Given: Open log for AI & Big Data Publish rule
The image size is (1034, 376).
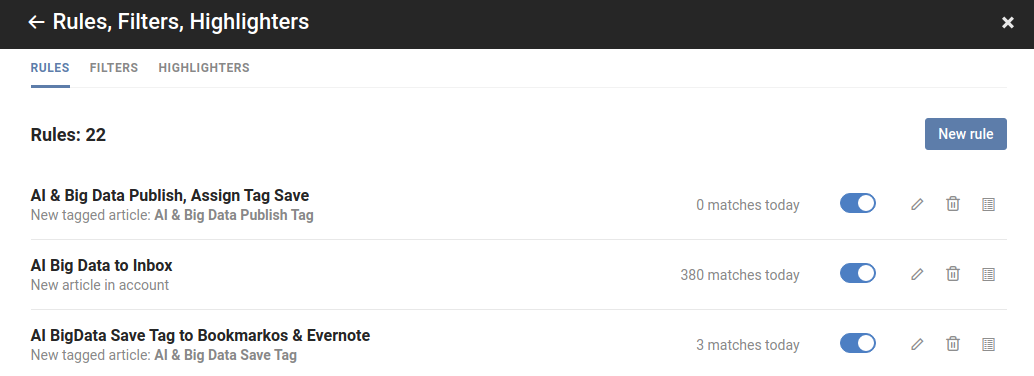Looking at the screenshot, I should (988, 204).
